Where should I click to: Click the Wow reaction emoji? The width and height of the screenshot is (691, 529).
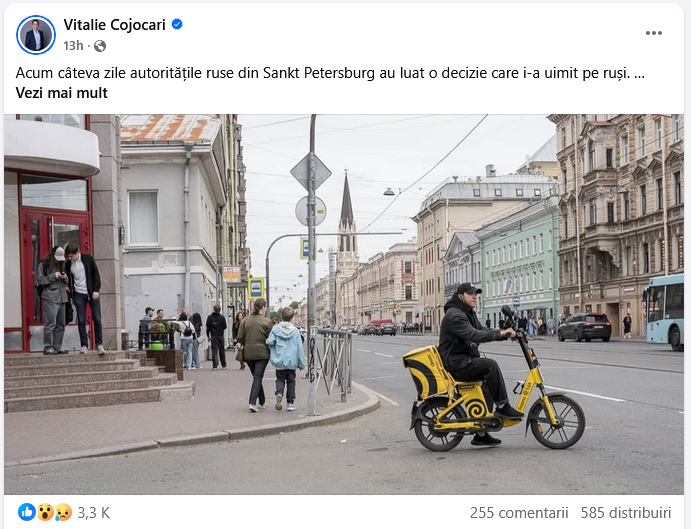pyautogui.click(x=45, y=512)
